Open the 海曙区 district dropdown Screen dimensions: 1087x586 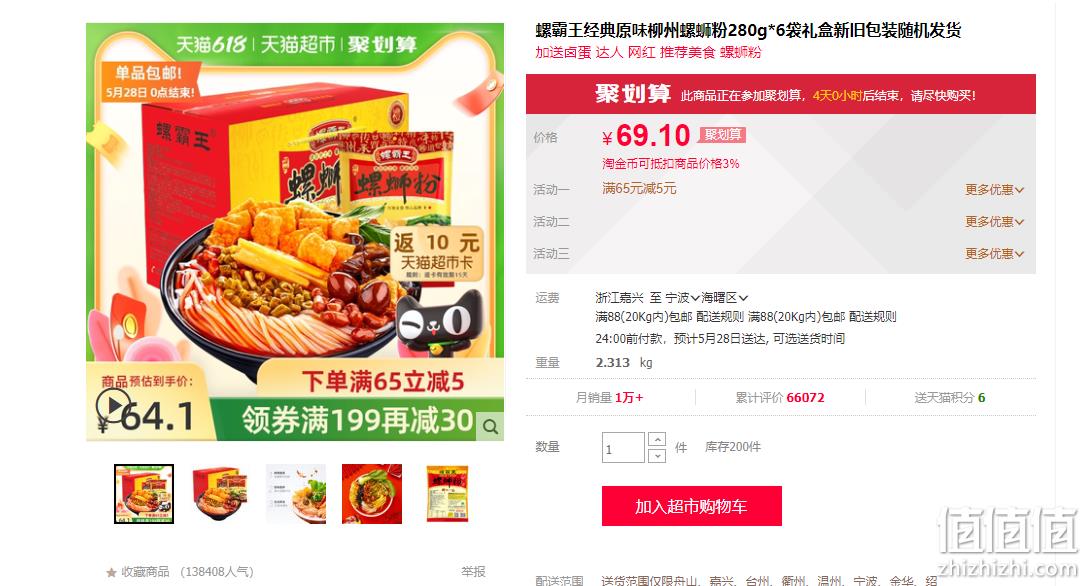pos(724,298)
